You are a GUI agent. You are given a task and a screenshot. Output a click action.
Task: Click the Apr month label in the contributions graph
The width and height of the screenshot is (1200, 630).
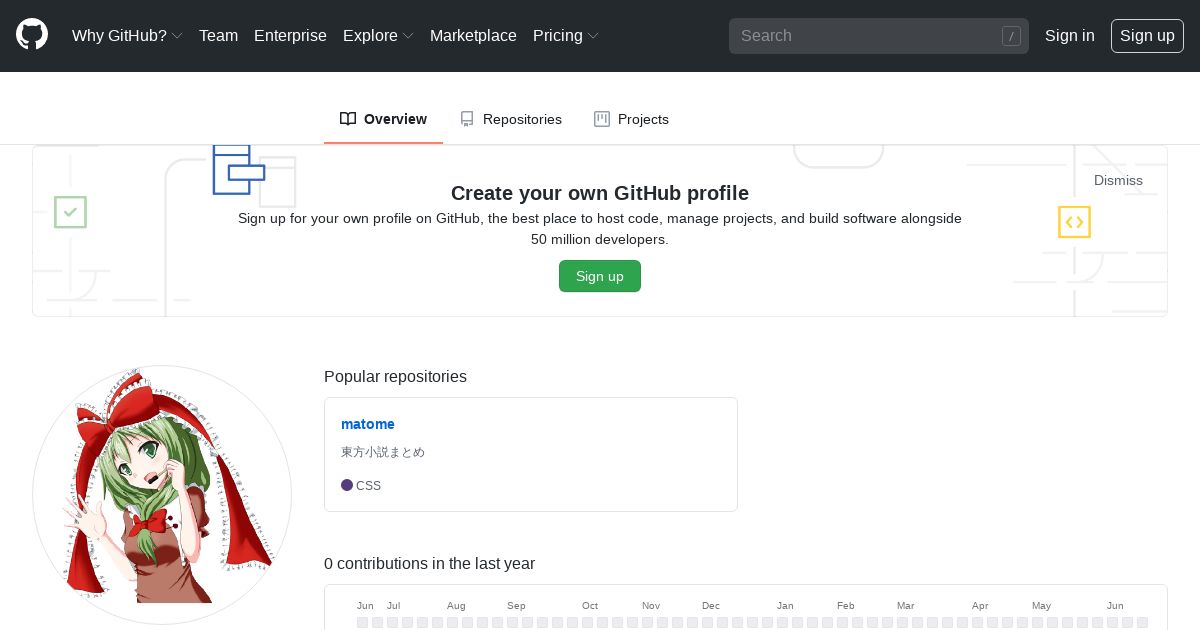pos(980,606)
